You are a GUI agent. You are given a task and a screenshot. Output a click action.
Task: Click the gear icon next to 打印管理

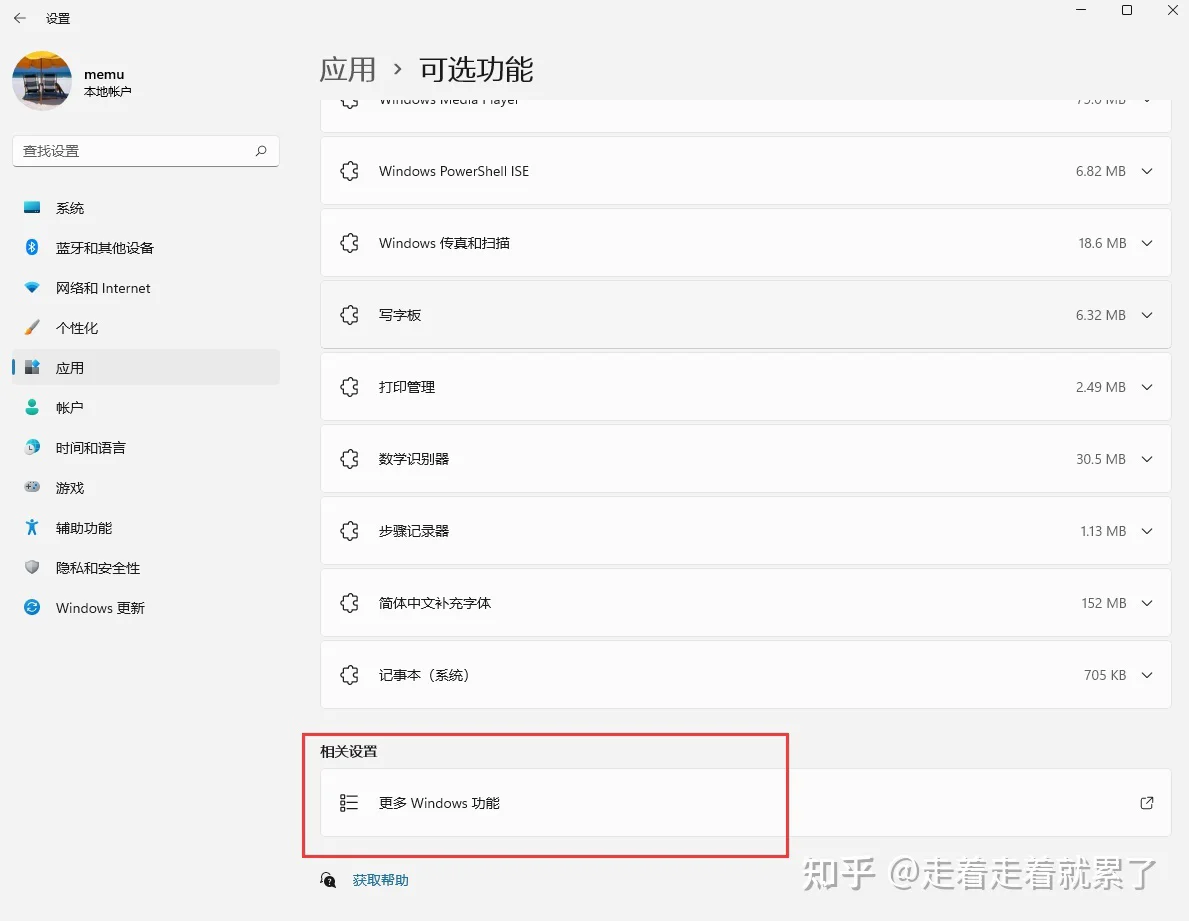click(349, 387)
